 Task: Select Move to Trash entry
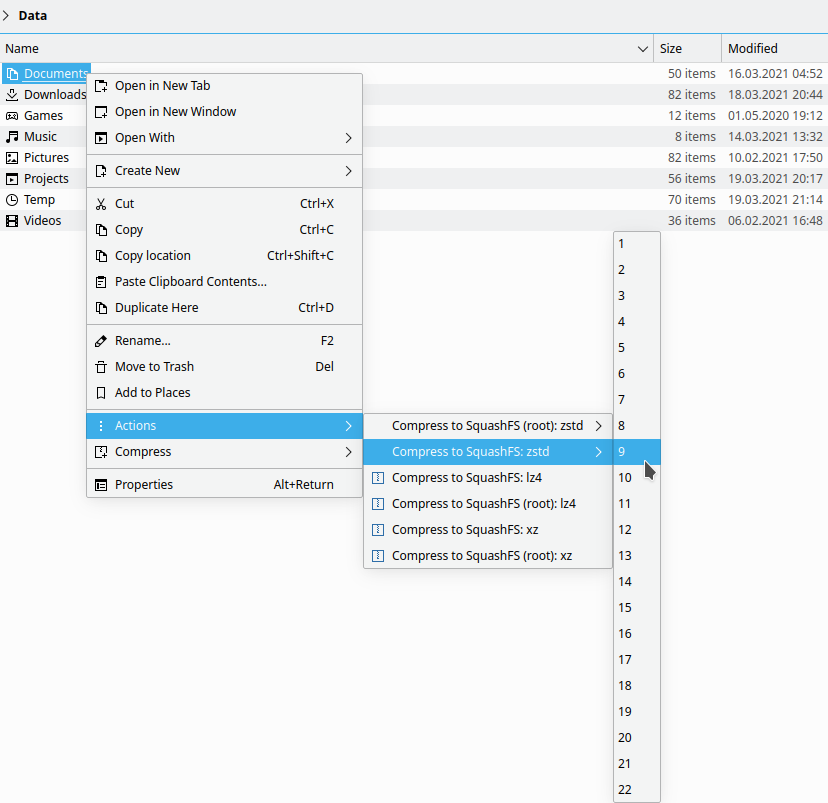point(224,367)
